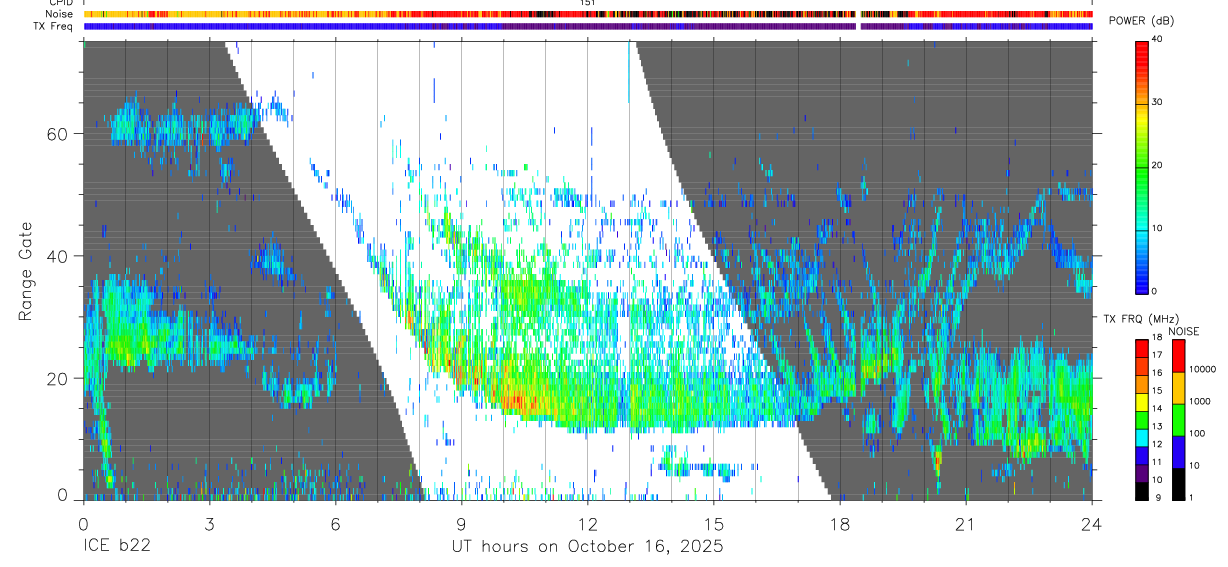Click the green swatch of the noise legend

pyautogui.click(x=1178, y=420)
